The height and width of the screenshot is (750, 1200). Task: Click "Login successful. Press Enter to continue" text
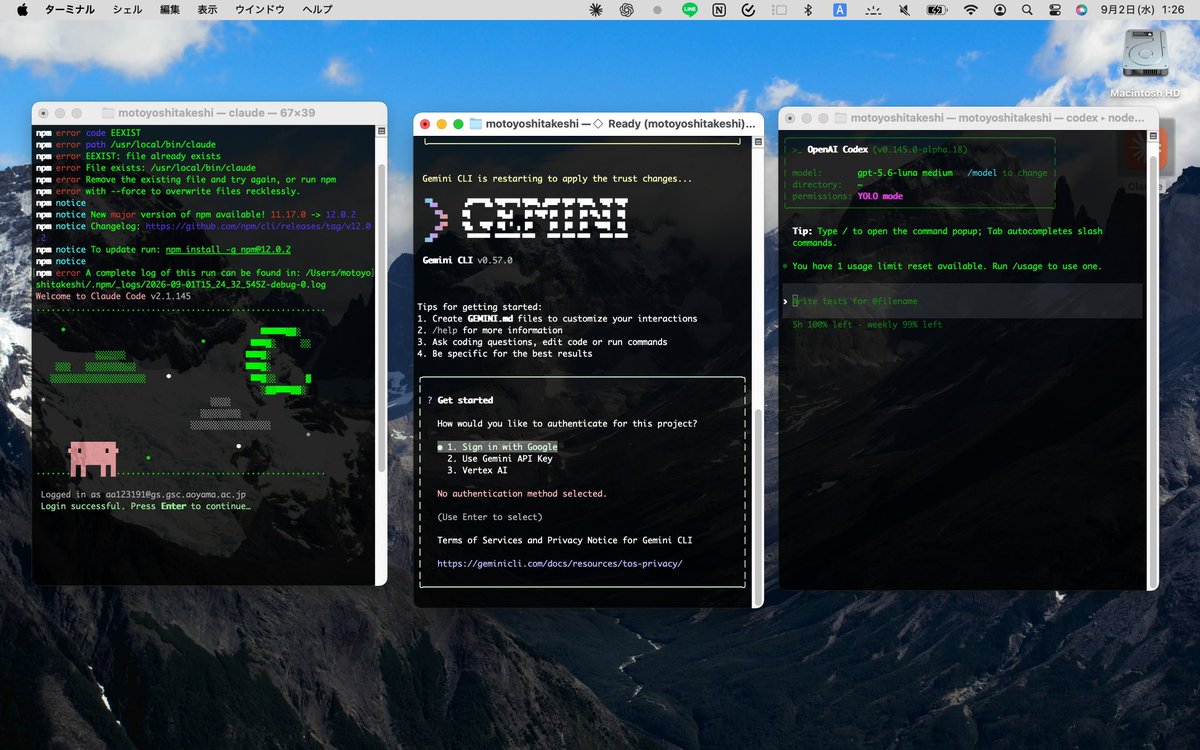tap(145, 506)
